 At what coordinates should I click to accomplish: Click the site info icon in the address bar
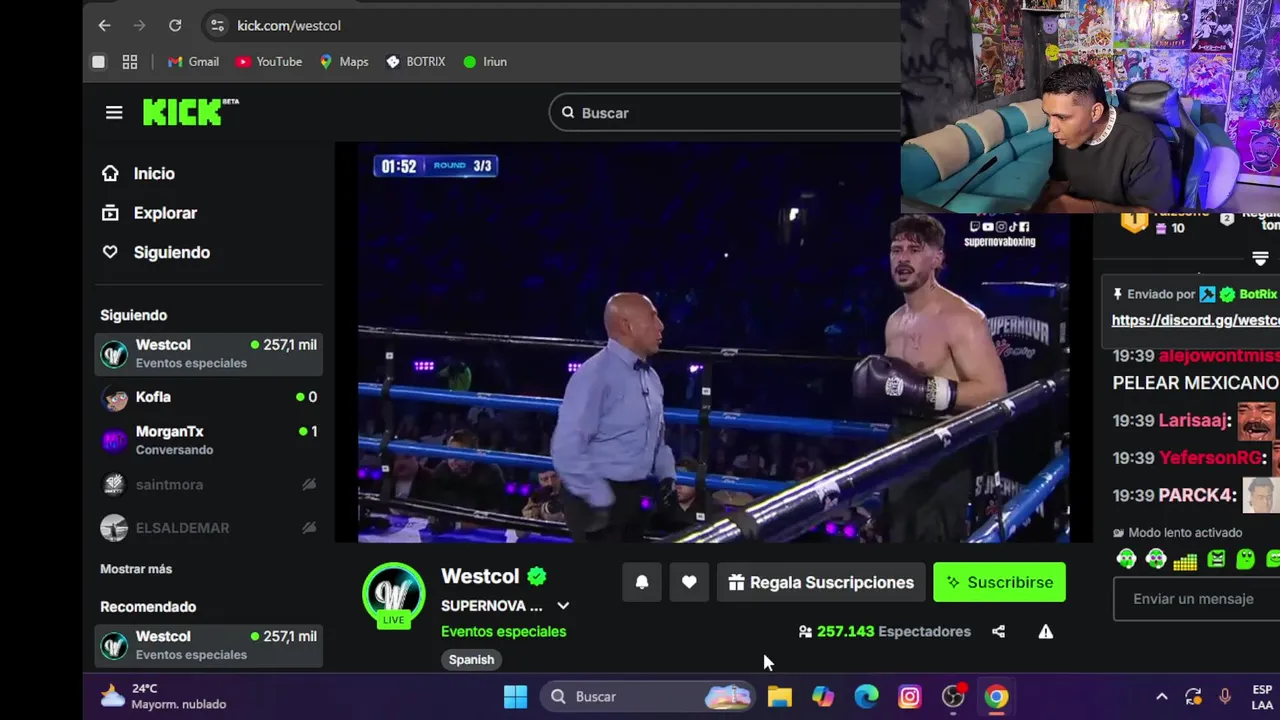pos(217,25)
